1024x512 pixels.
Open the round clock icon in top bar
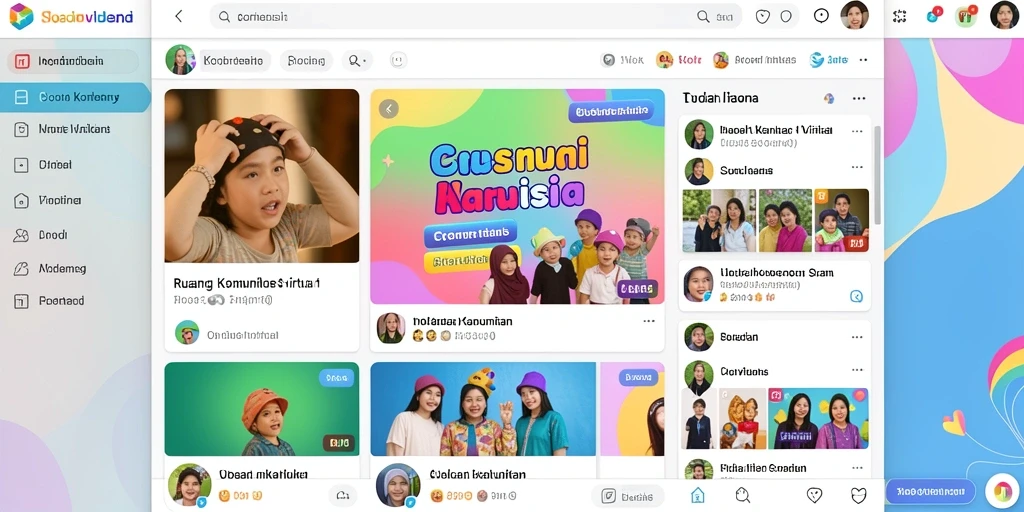point(822,16)
